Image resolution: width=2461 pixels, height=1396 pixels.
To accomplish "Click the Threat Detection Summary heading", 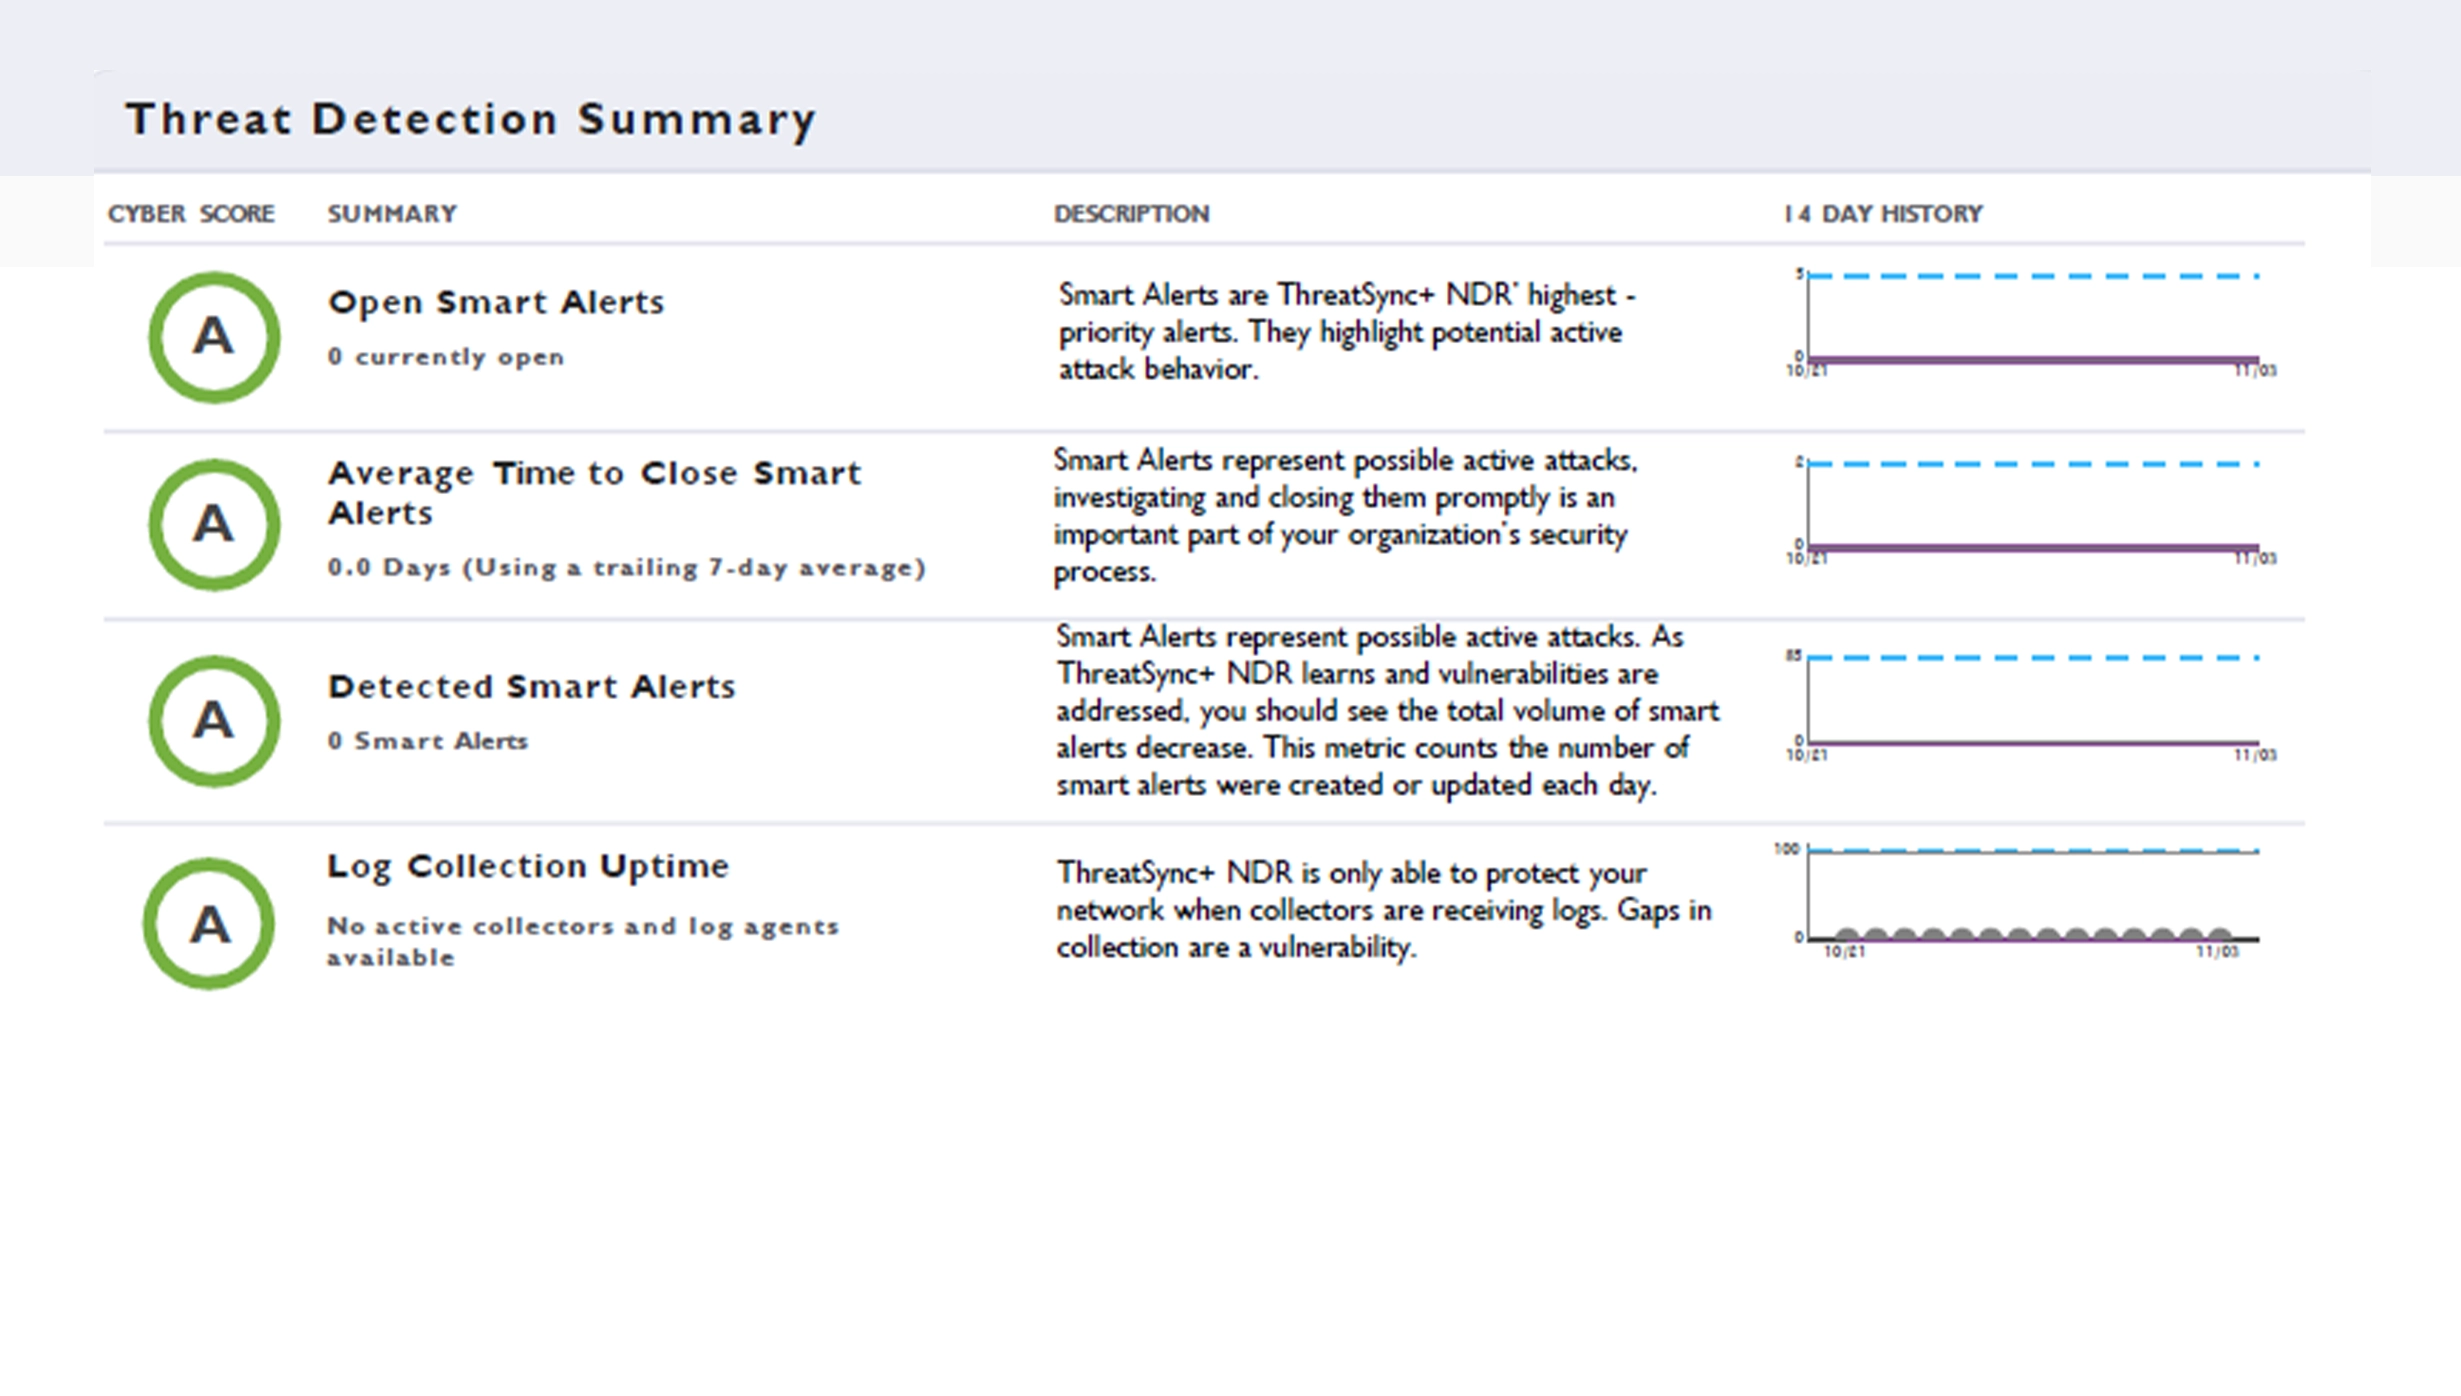I will click(x=470, y=119).
